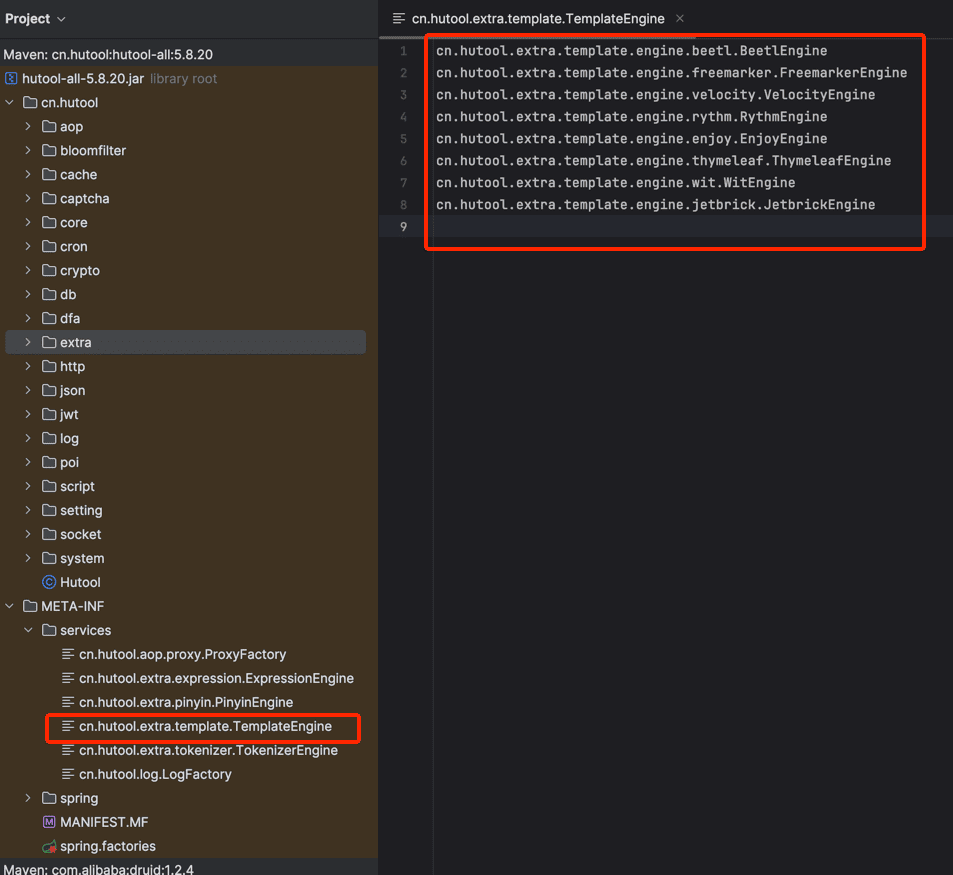Screen dimensions: 953x875
Task: Click the services folder icon
Action: tap(49, 630)
